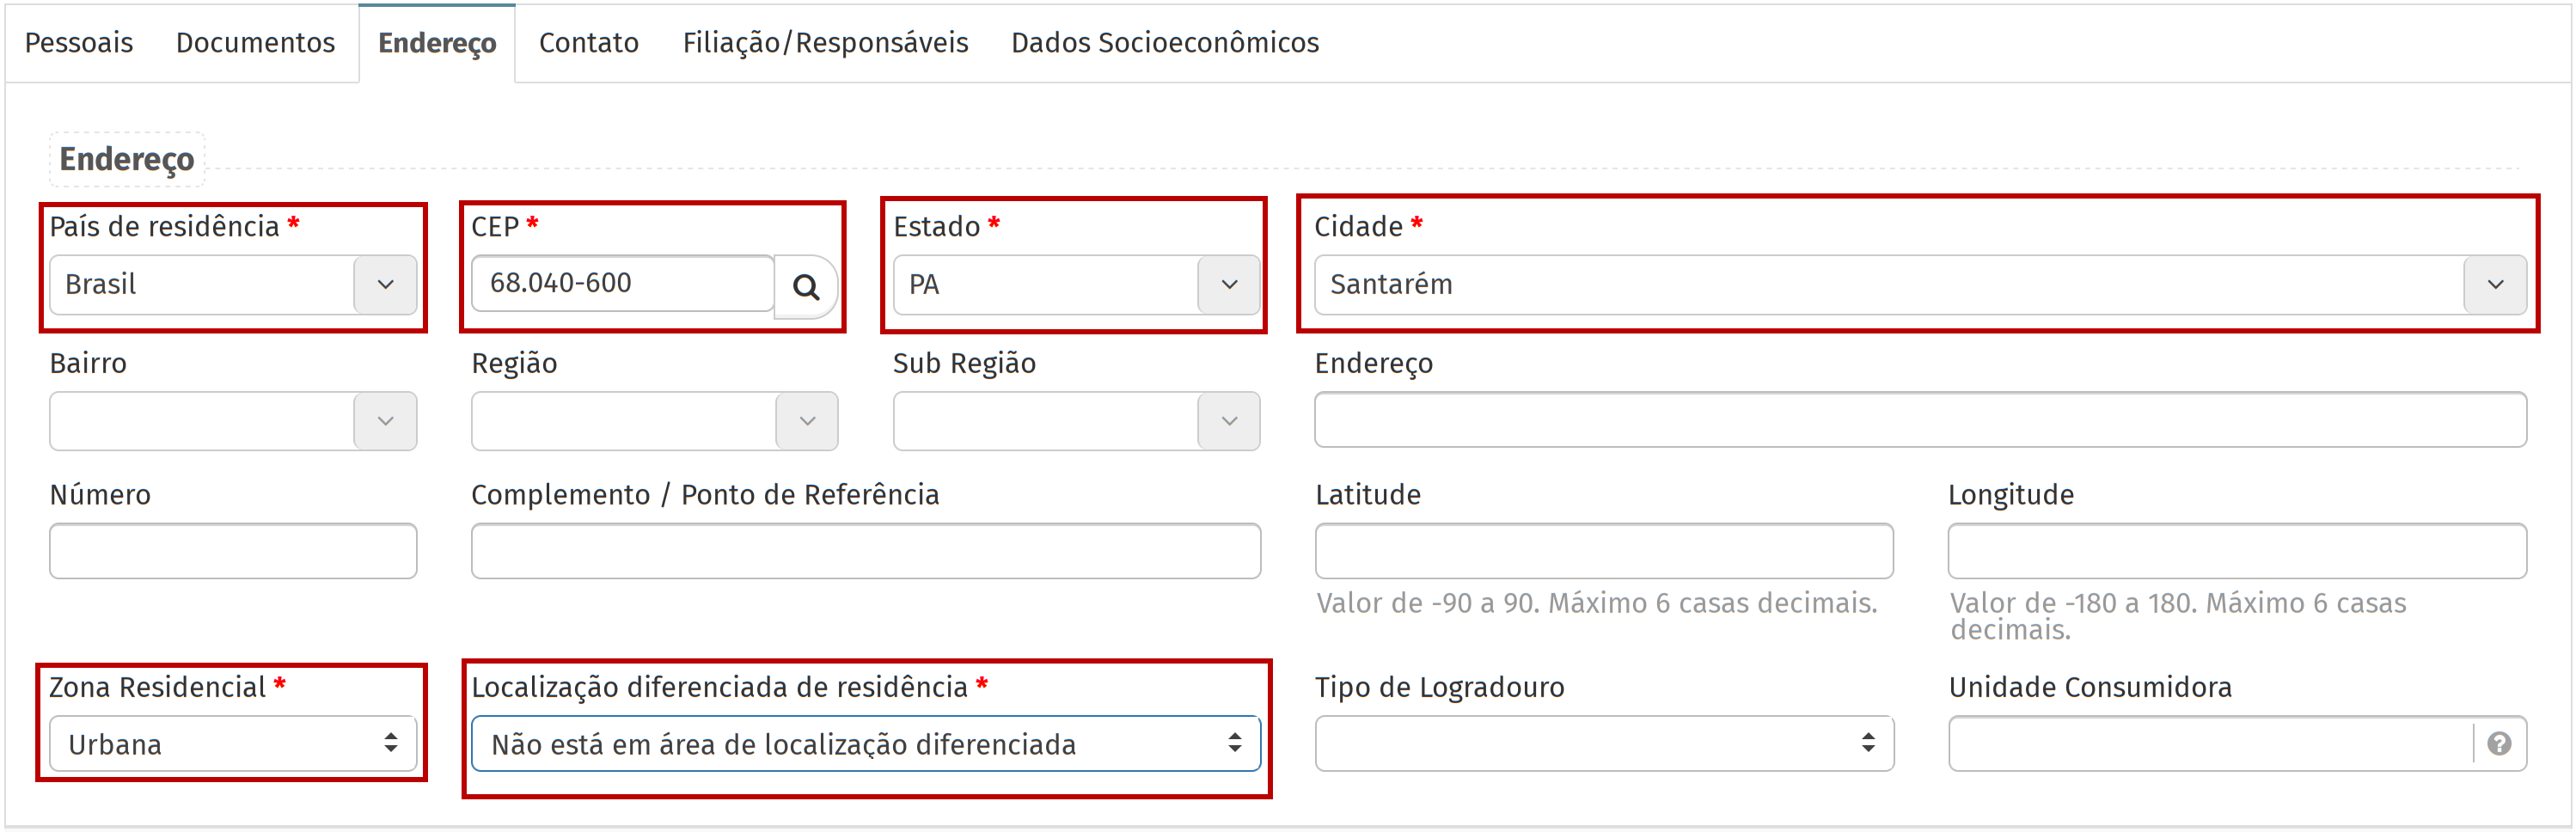
Task: Click the CEP input field
Action: 622,284
